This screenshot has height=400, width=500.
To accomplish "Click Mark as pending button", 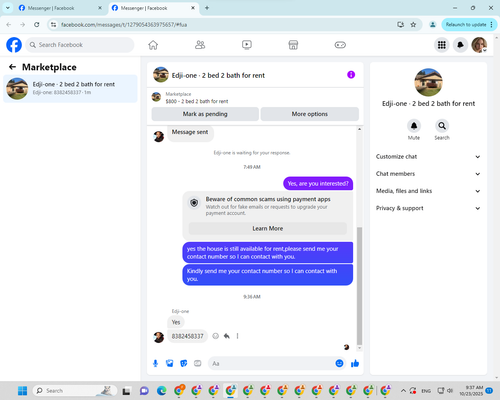I will (205, 114).
